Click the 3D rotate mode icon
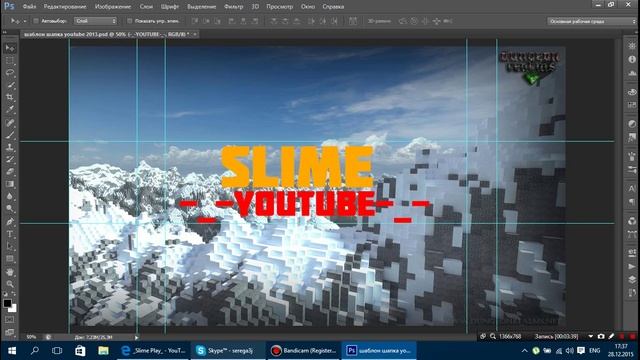 [402, 21]
